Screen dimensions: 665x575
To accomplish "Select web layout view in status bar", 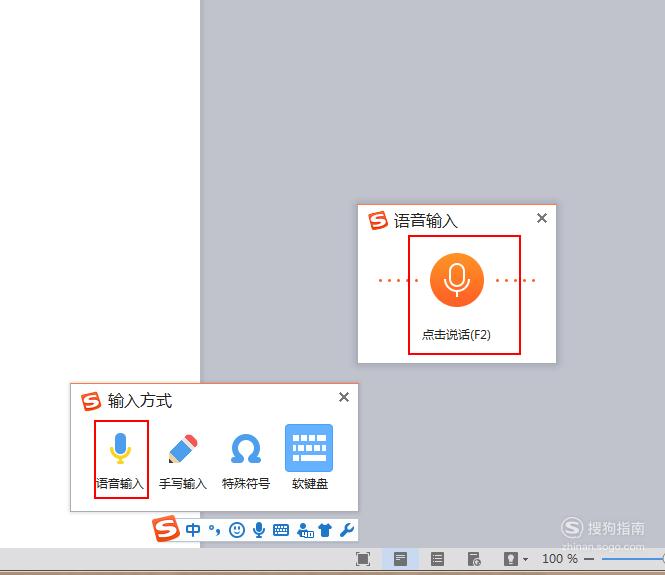I will tap(474, 559).
